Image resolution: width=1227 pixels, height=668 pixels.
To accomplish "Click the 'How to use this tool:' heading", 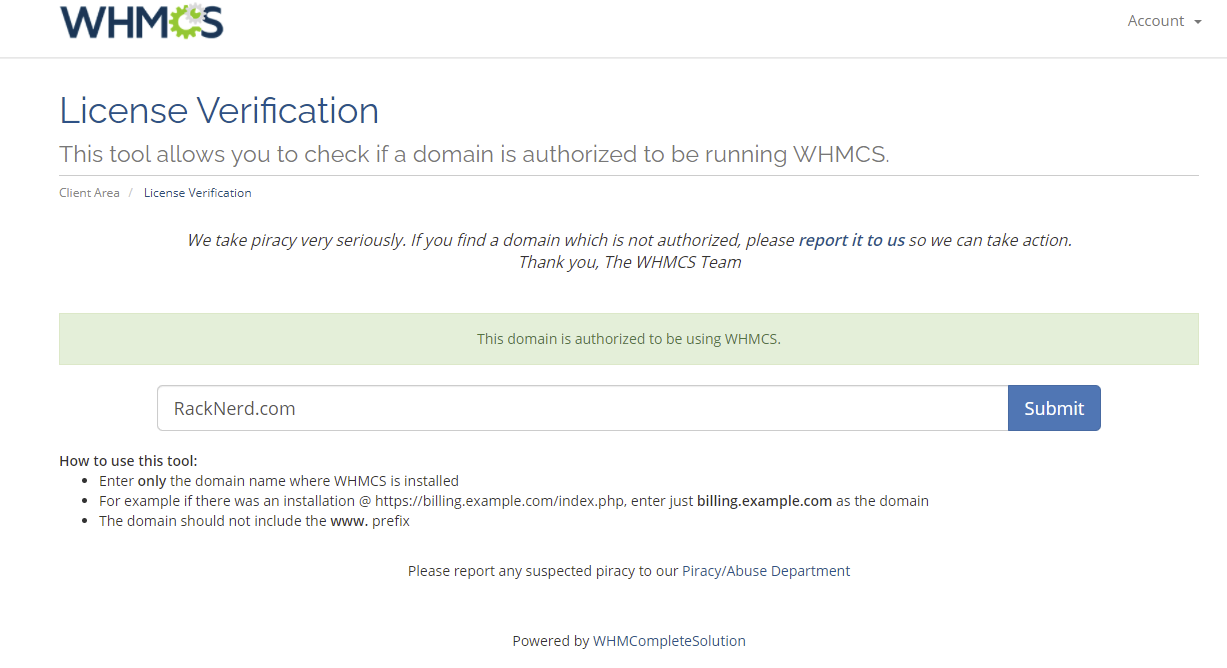I will [x=128, y=461].
